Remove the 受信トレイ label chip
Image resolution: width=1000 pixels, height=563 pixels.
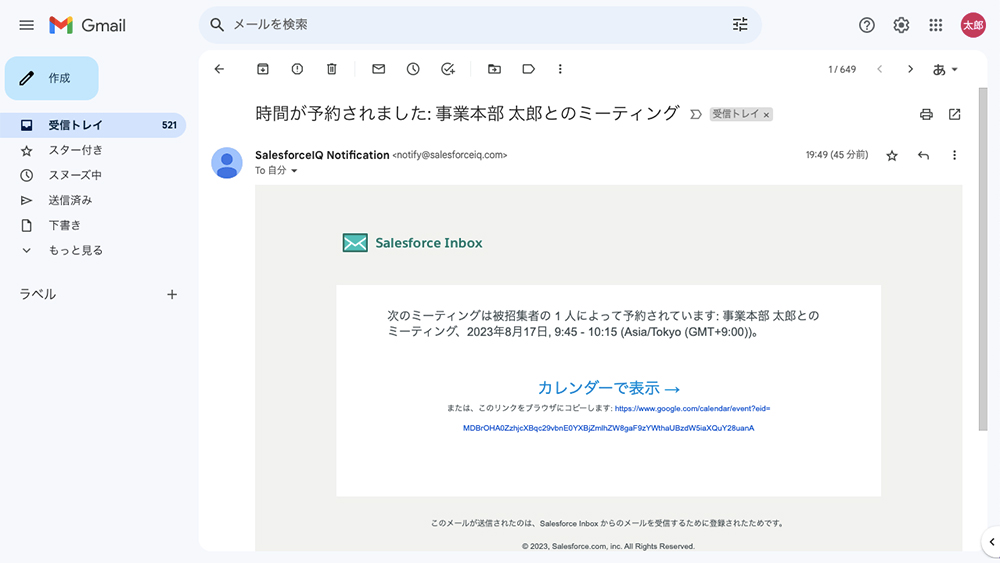pyautogui.click(x=767, y=115)
